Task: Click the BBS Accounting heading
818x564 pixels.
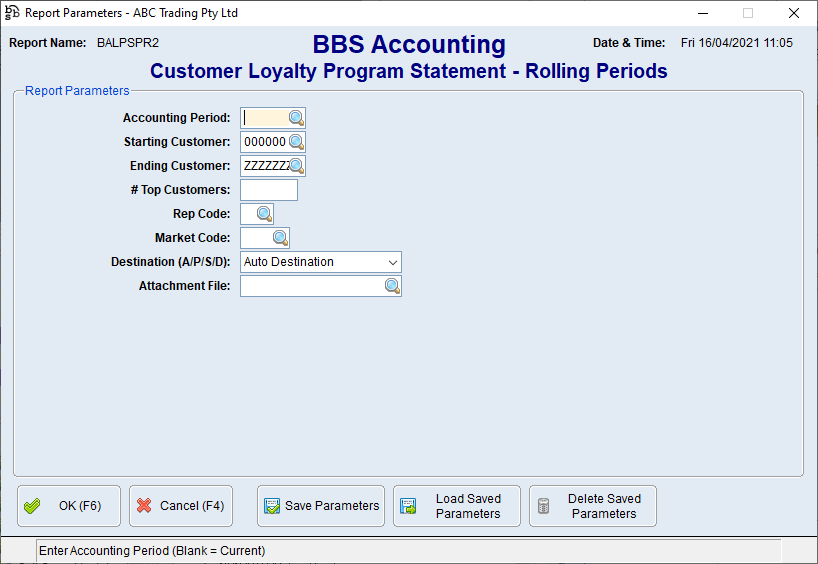Action: tap(409, 44)
